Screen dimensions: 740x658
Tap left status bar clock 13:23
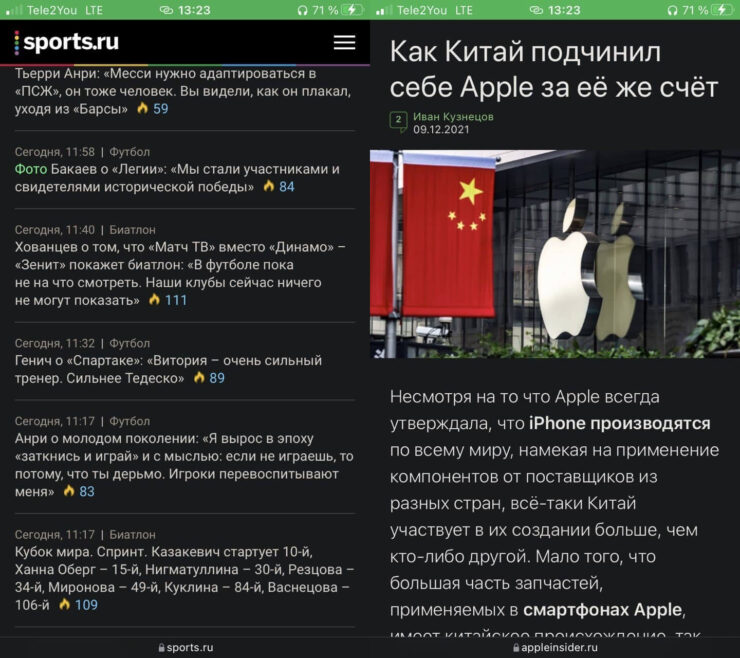[194, 10]
